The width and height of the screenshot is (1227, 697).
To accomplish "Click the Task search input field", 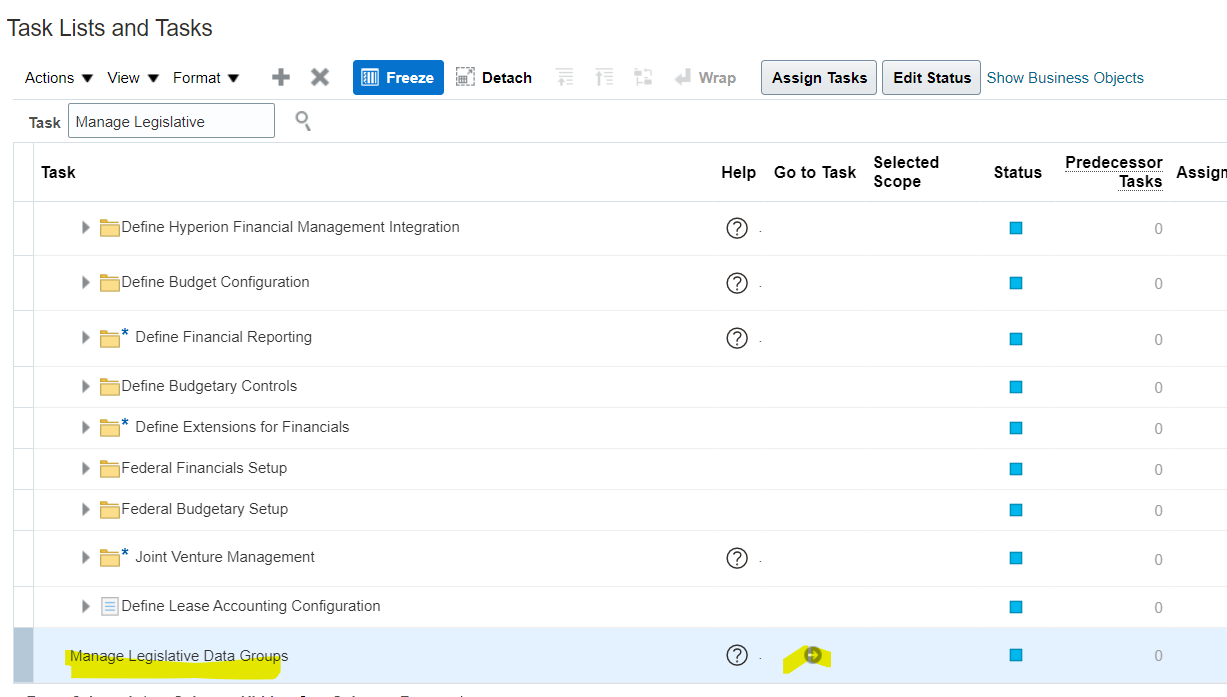I will tap(171, 121).
